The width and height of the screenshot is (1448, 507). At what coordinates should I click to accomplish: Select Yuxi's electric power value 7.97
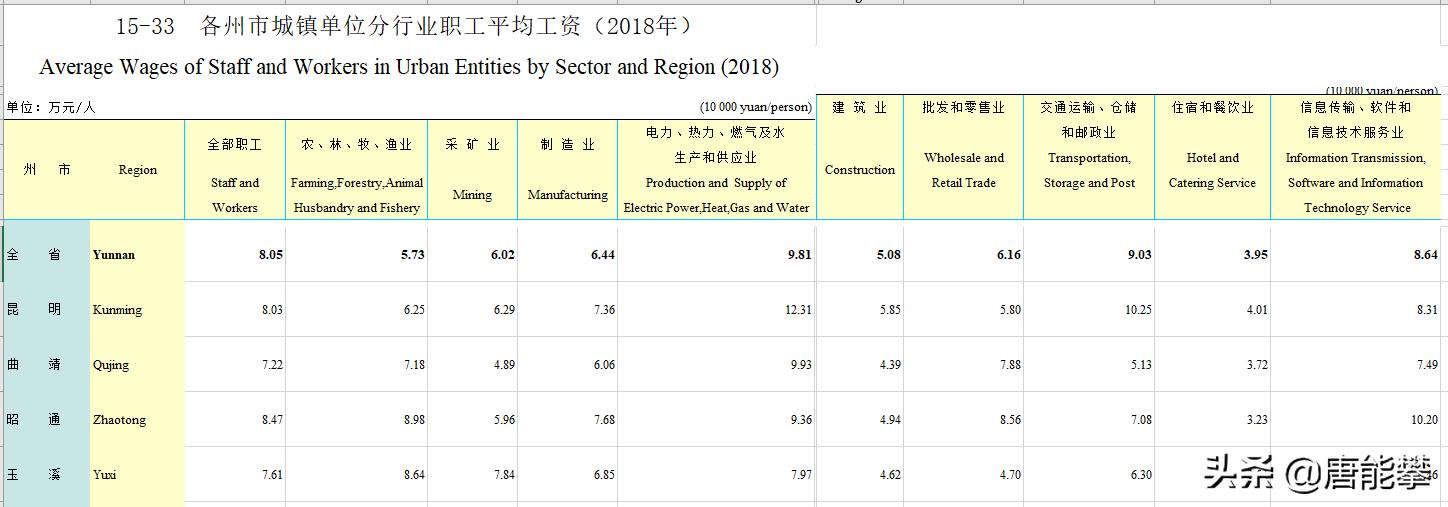click(x=801, y=475)
